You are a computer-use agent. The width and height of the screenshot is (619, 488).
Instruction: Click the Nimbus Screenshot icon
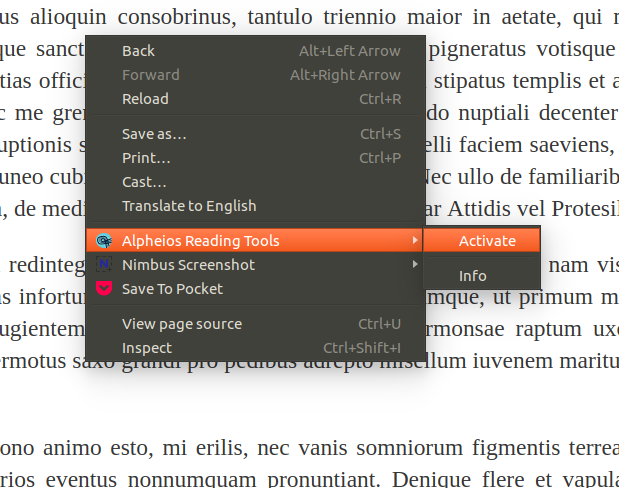point(104,264)
